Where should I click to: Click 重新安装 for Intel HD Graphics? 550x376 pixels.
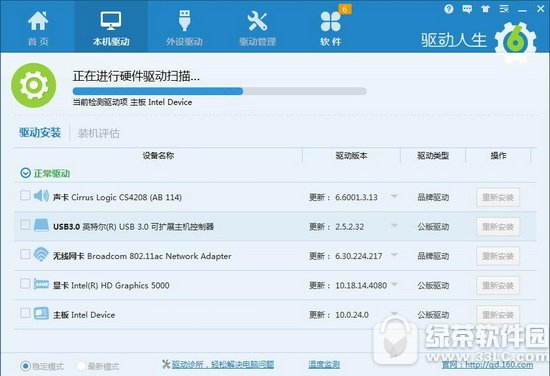coord(498,286)
